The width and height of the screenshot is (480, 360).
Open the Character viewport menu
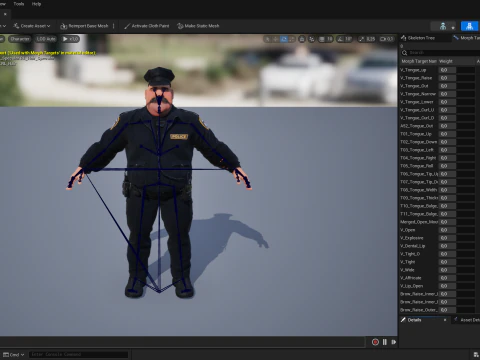coord(20,39)
